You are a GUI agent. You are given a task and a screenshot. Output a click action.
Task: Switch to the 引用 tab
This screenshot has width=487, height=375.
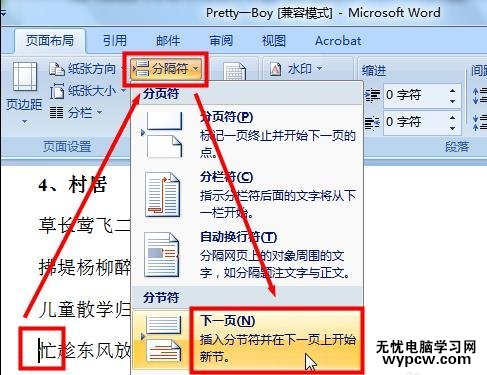(115, 41)
